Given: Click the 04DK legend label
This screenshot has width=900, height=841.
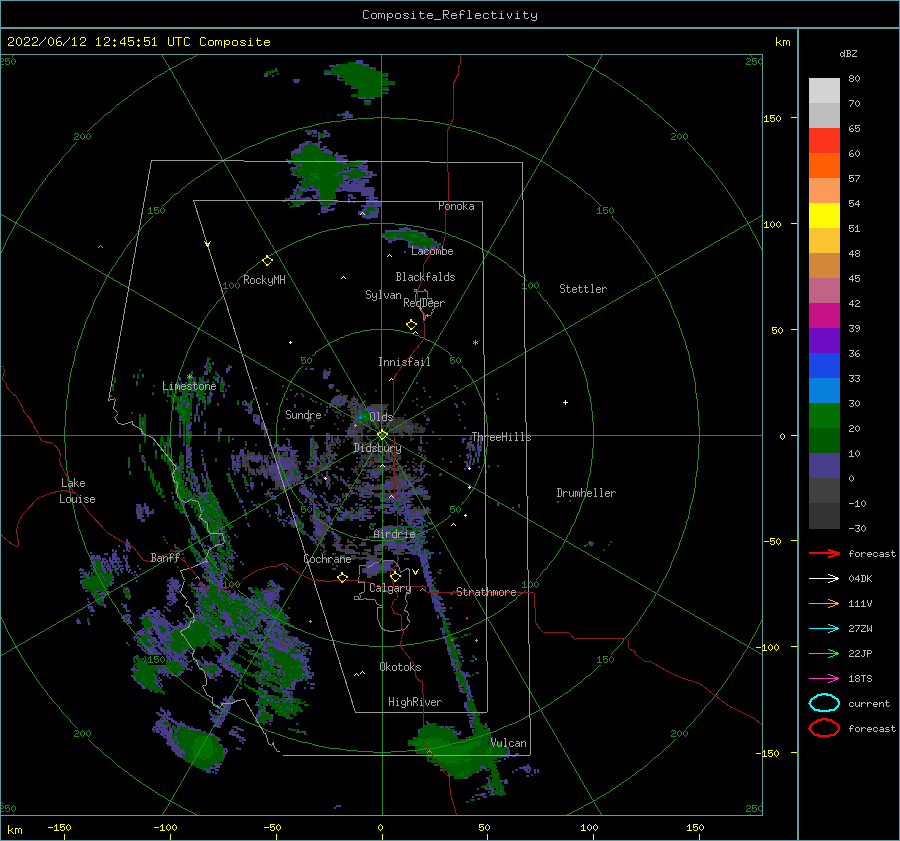Looking at the screenshot, I should click(860, 578).
